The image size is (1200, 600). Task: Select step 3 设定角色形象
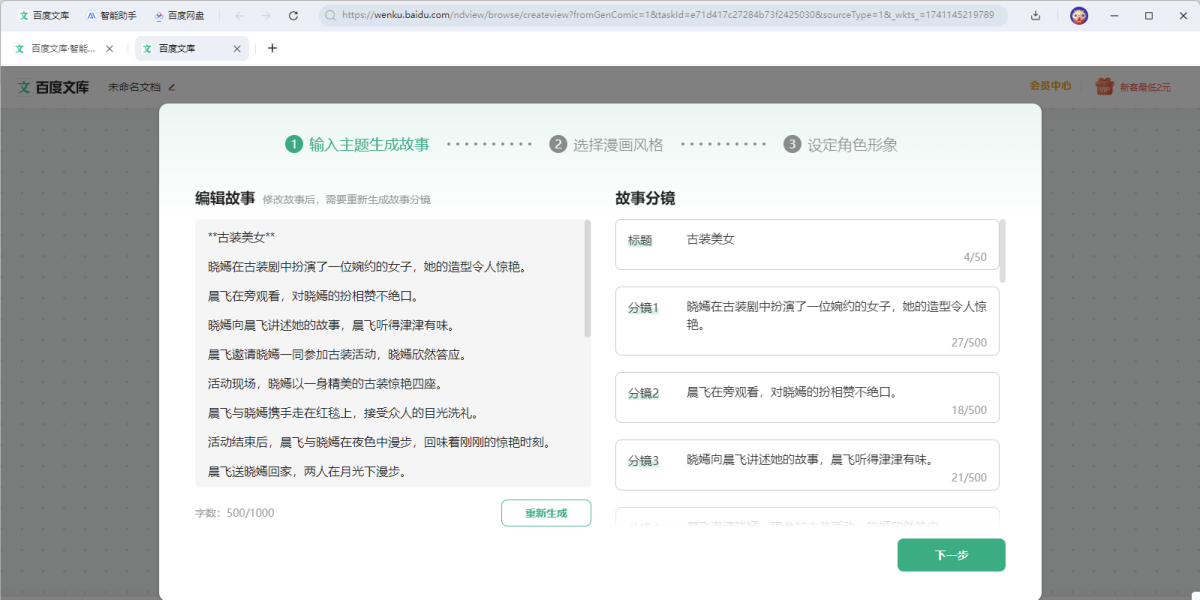pos(840,144)
